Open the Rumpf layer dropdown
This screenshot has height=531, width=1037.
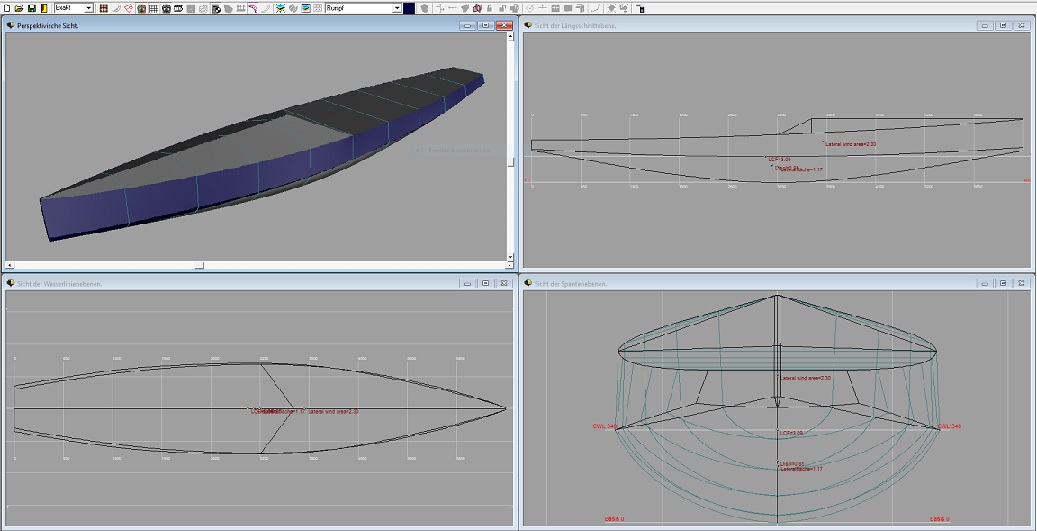[396, 8]
